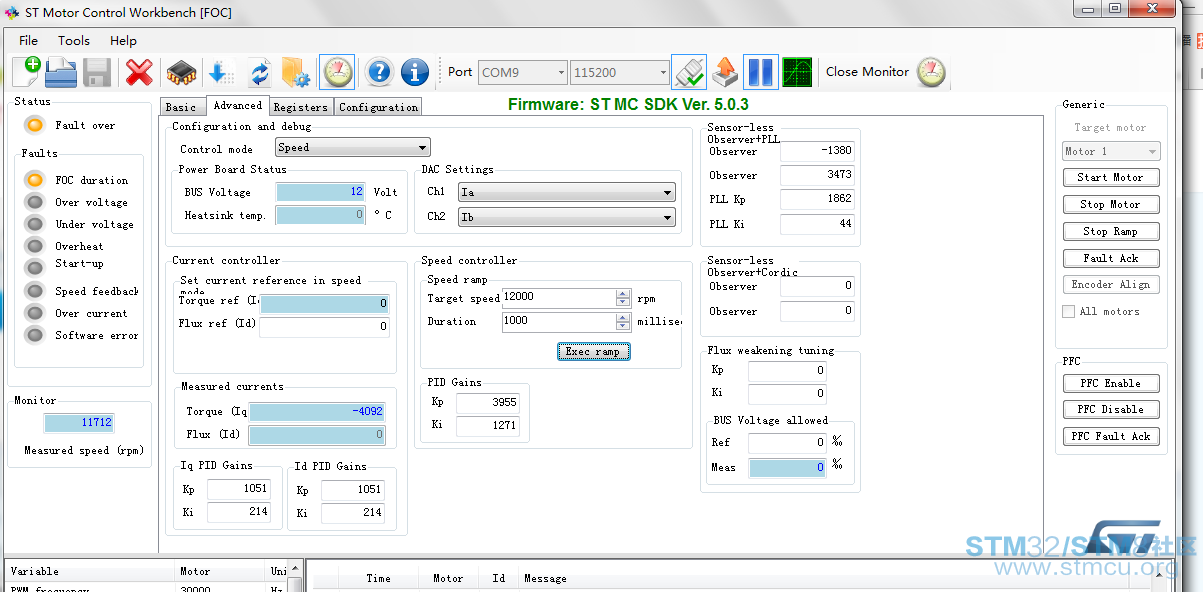Click the Stop Motor button
1203x592 pixels.
tap(1111, 204)
